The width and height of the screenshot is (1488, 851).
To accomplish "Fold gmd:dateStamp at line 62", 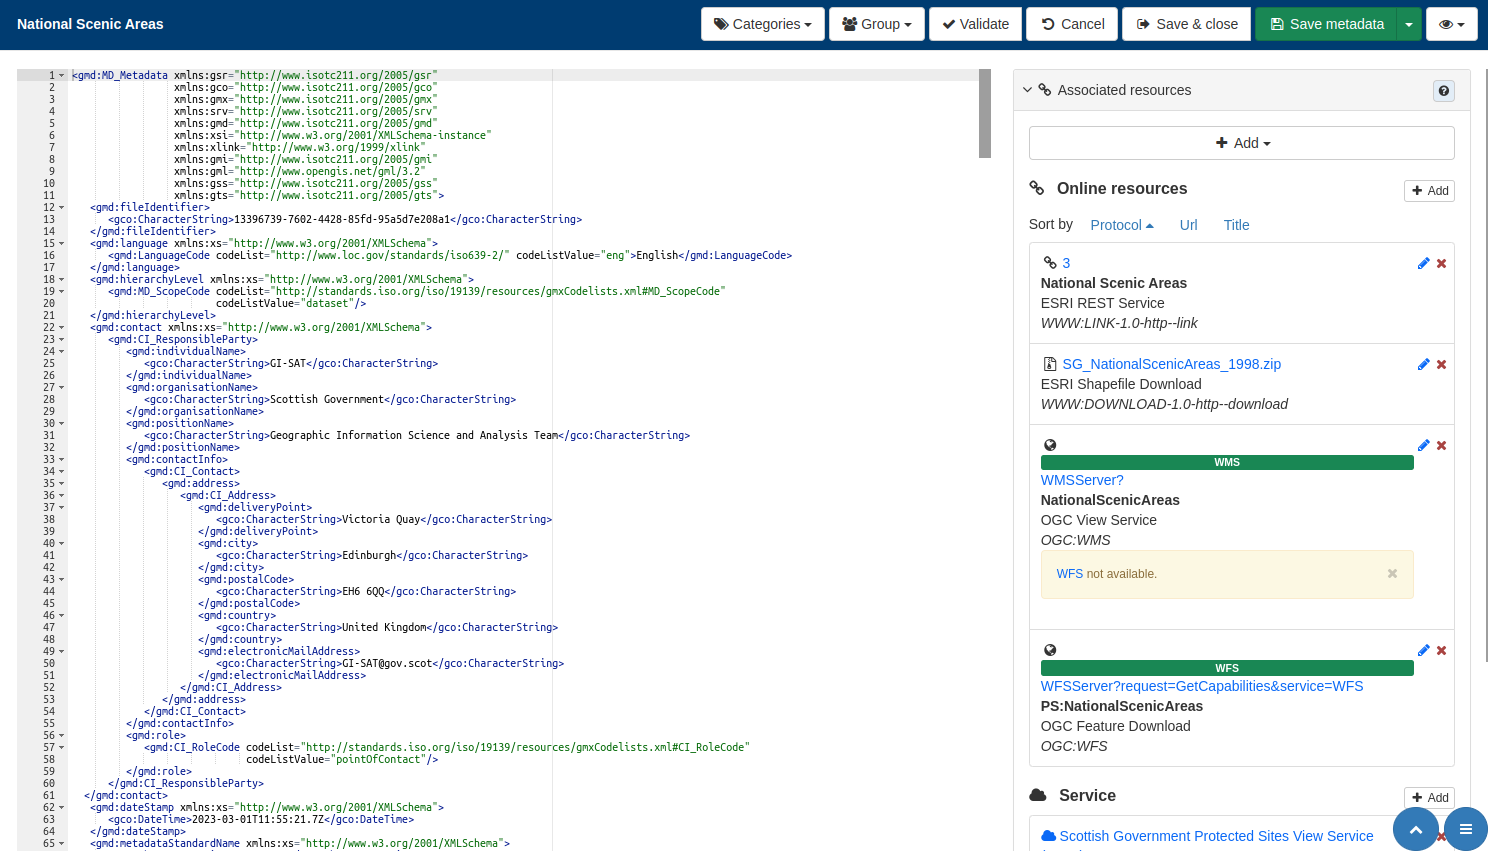I will (61, 808).
